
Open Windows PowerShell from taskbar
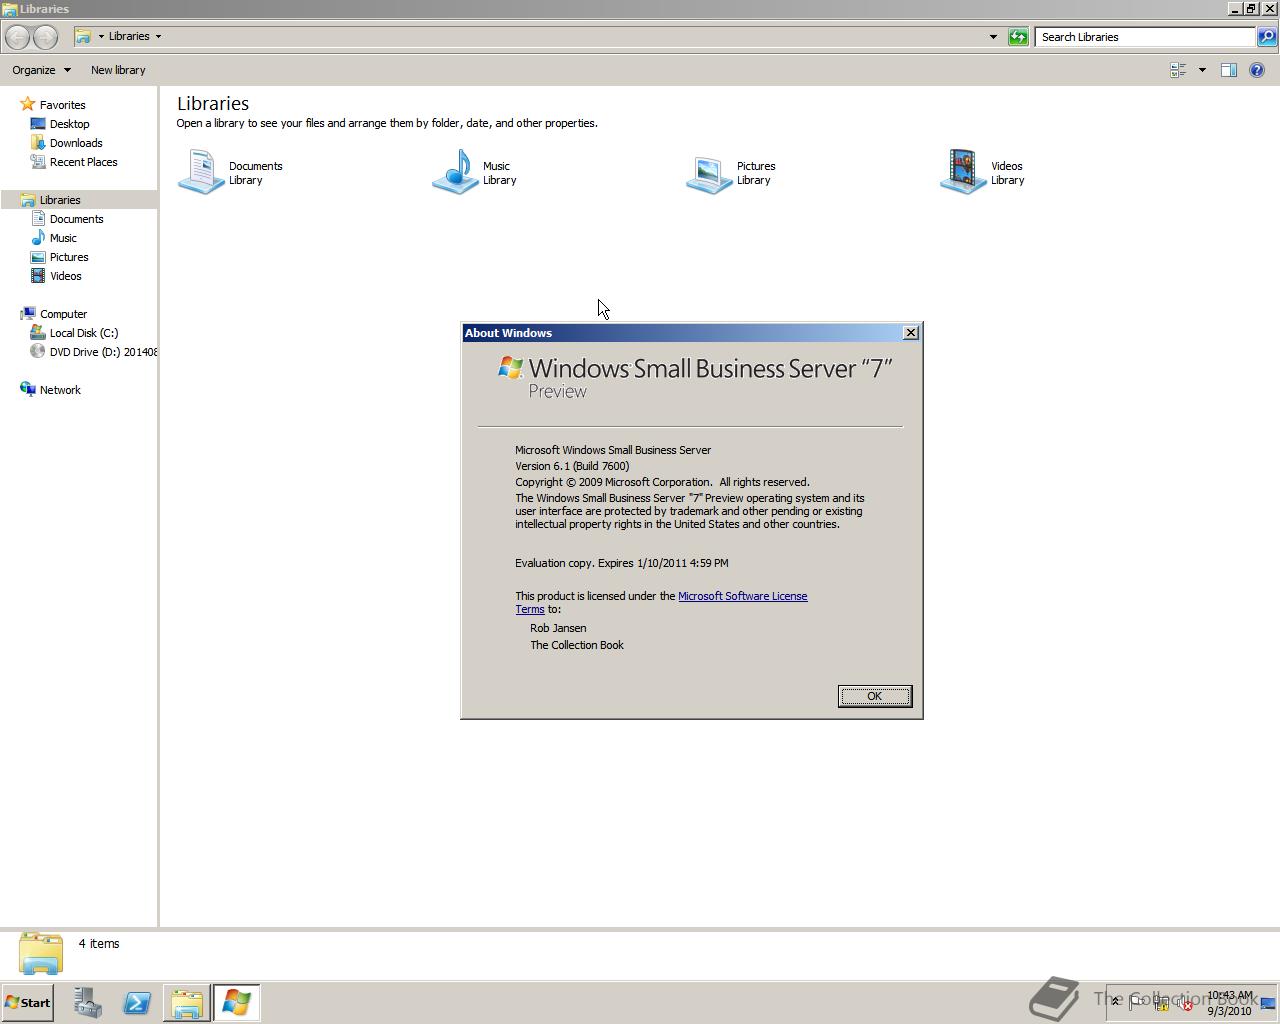(137, 1003)
